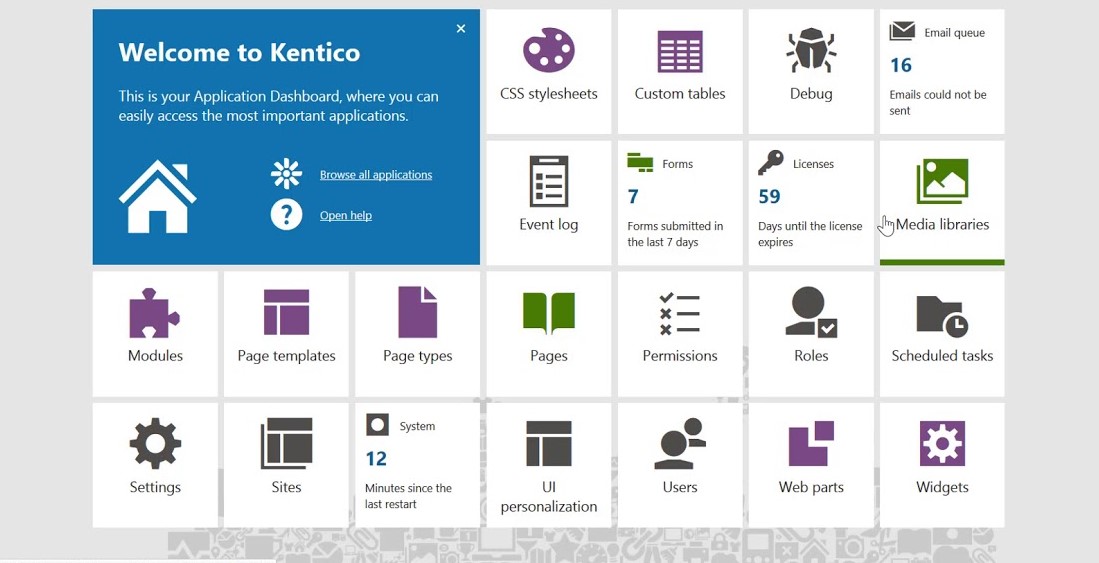Click 'Emails could not be sent' text
1099x563 pixels.
point(938,102)
